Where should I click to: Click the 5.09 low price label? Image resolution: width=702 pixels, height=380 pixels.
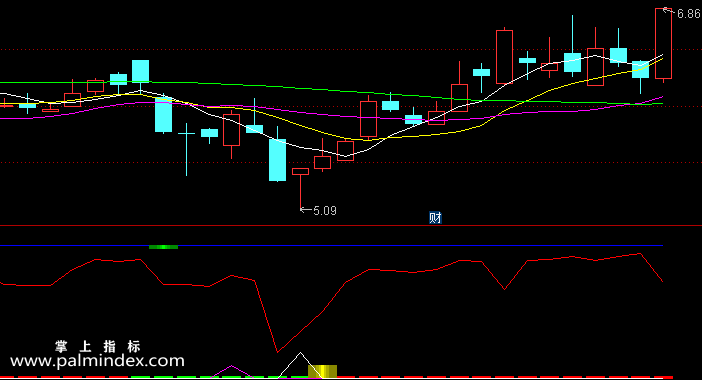click(325, 210)
